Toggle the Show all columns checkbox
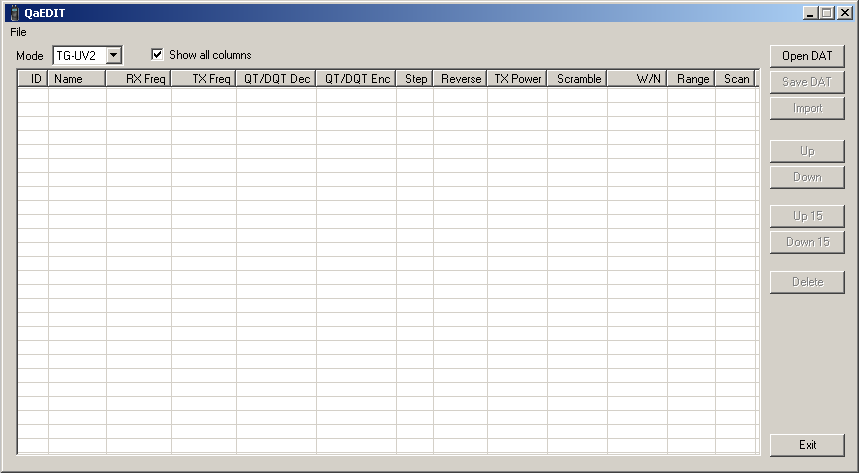Viewport: 859px width, 473px height. click(157, 54)
